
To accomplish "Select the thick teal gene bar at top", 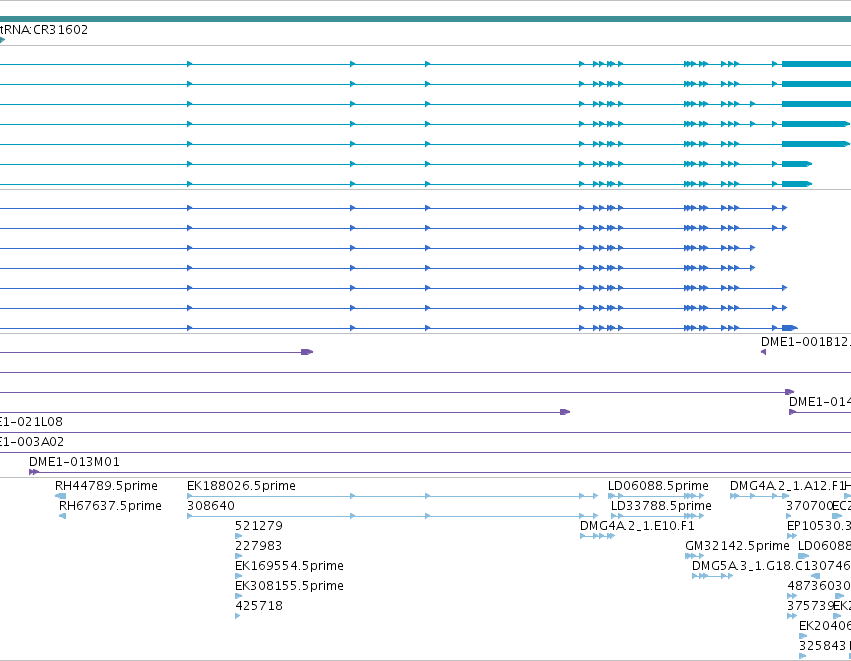I will (426, 19).
